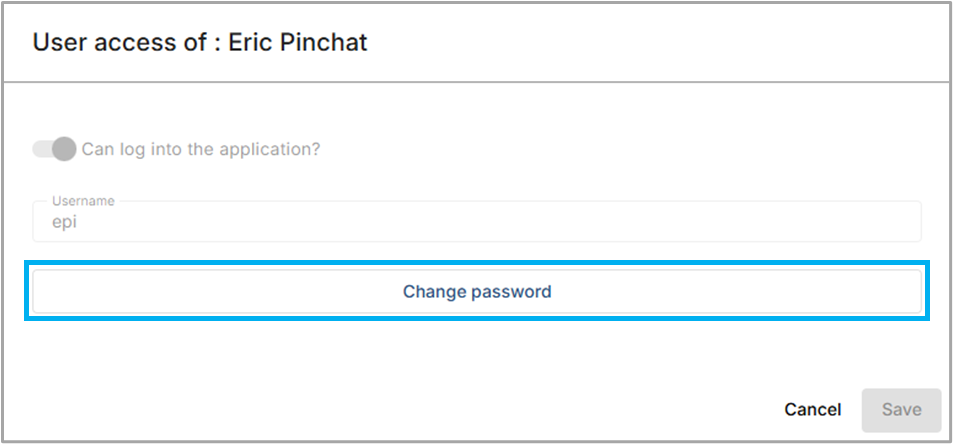Click the grey toggle knob beside login question

[64, 149]
